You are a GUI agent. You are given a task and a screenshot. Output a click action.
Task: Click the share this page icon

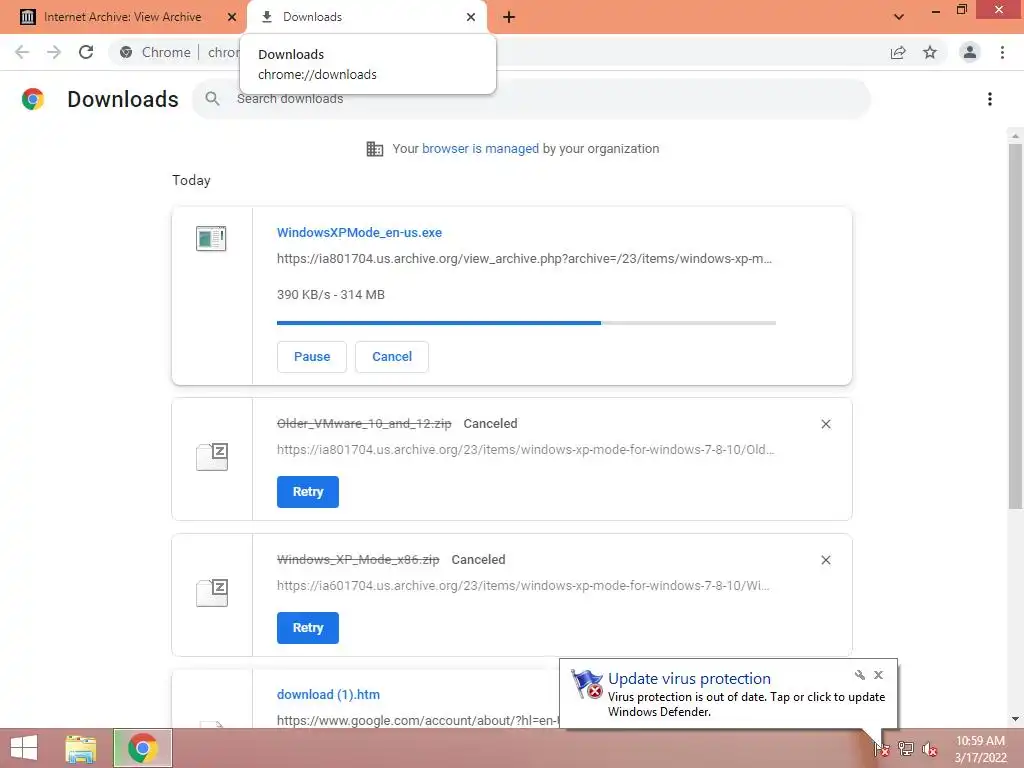tap(898, 52)
